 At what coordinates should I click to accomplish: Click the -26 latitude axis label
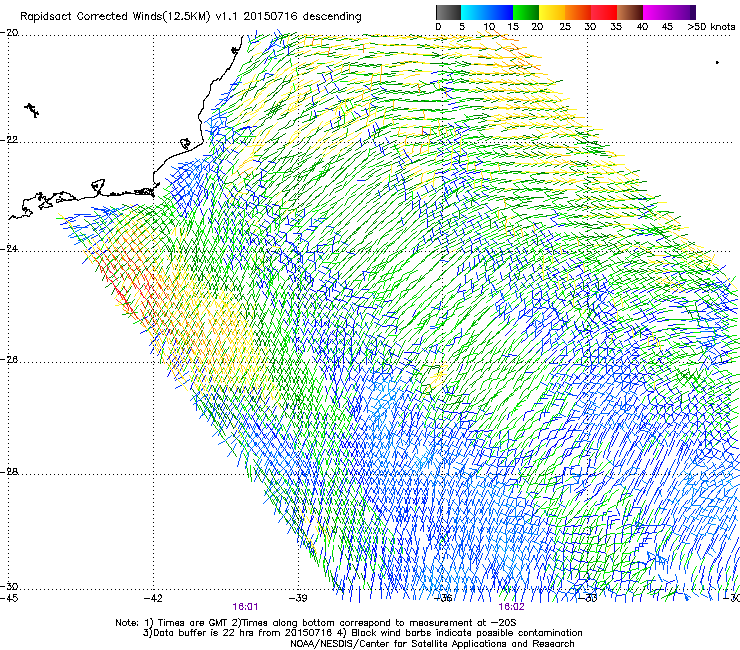tap(9, 360)
